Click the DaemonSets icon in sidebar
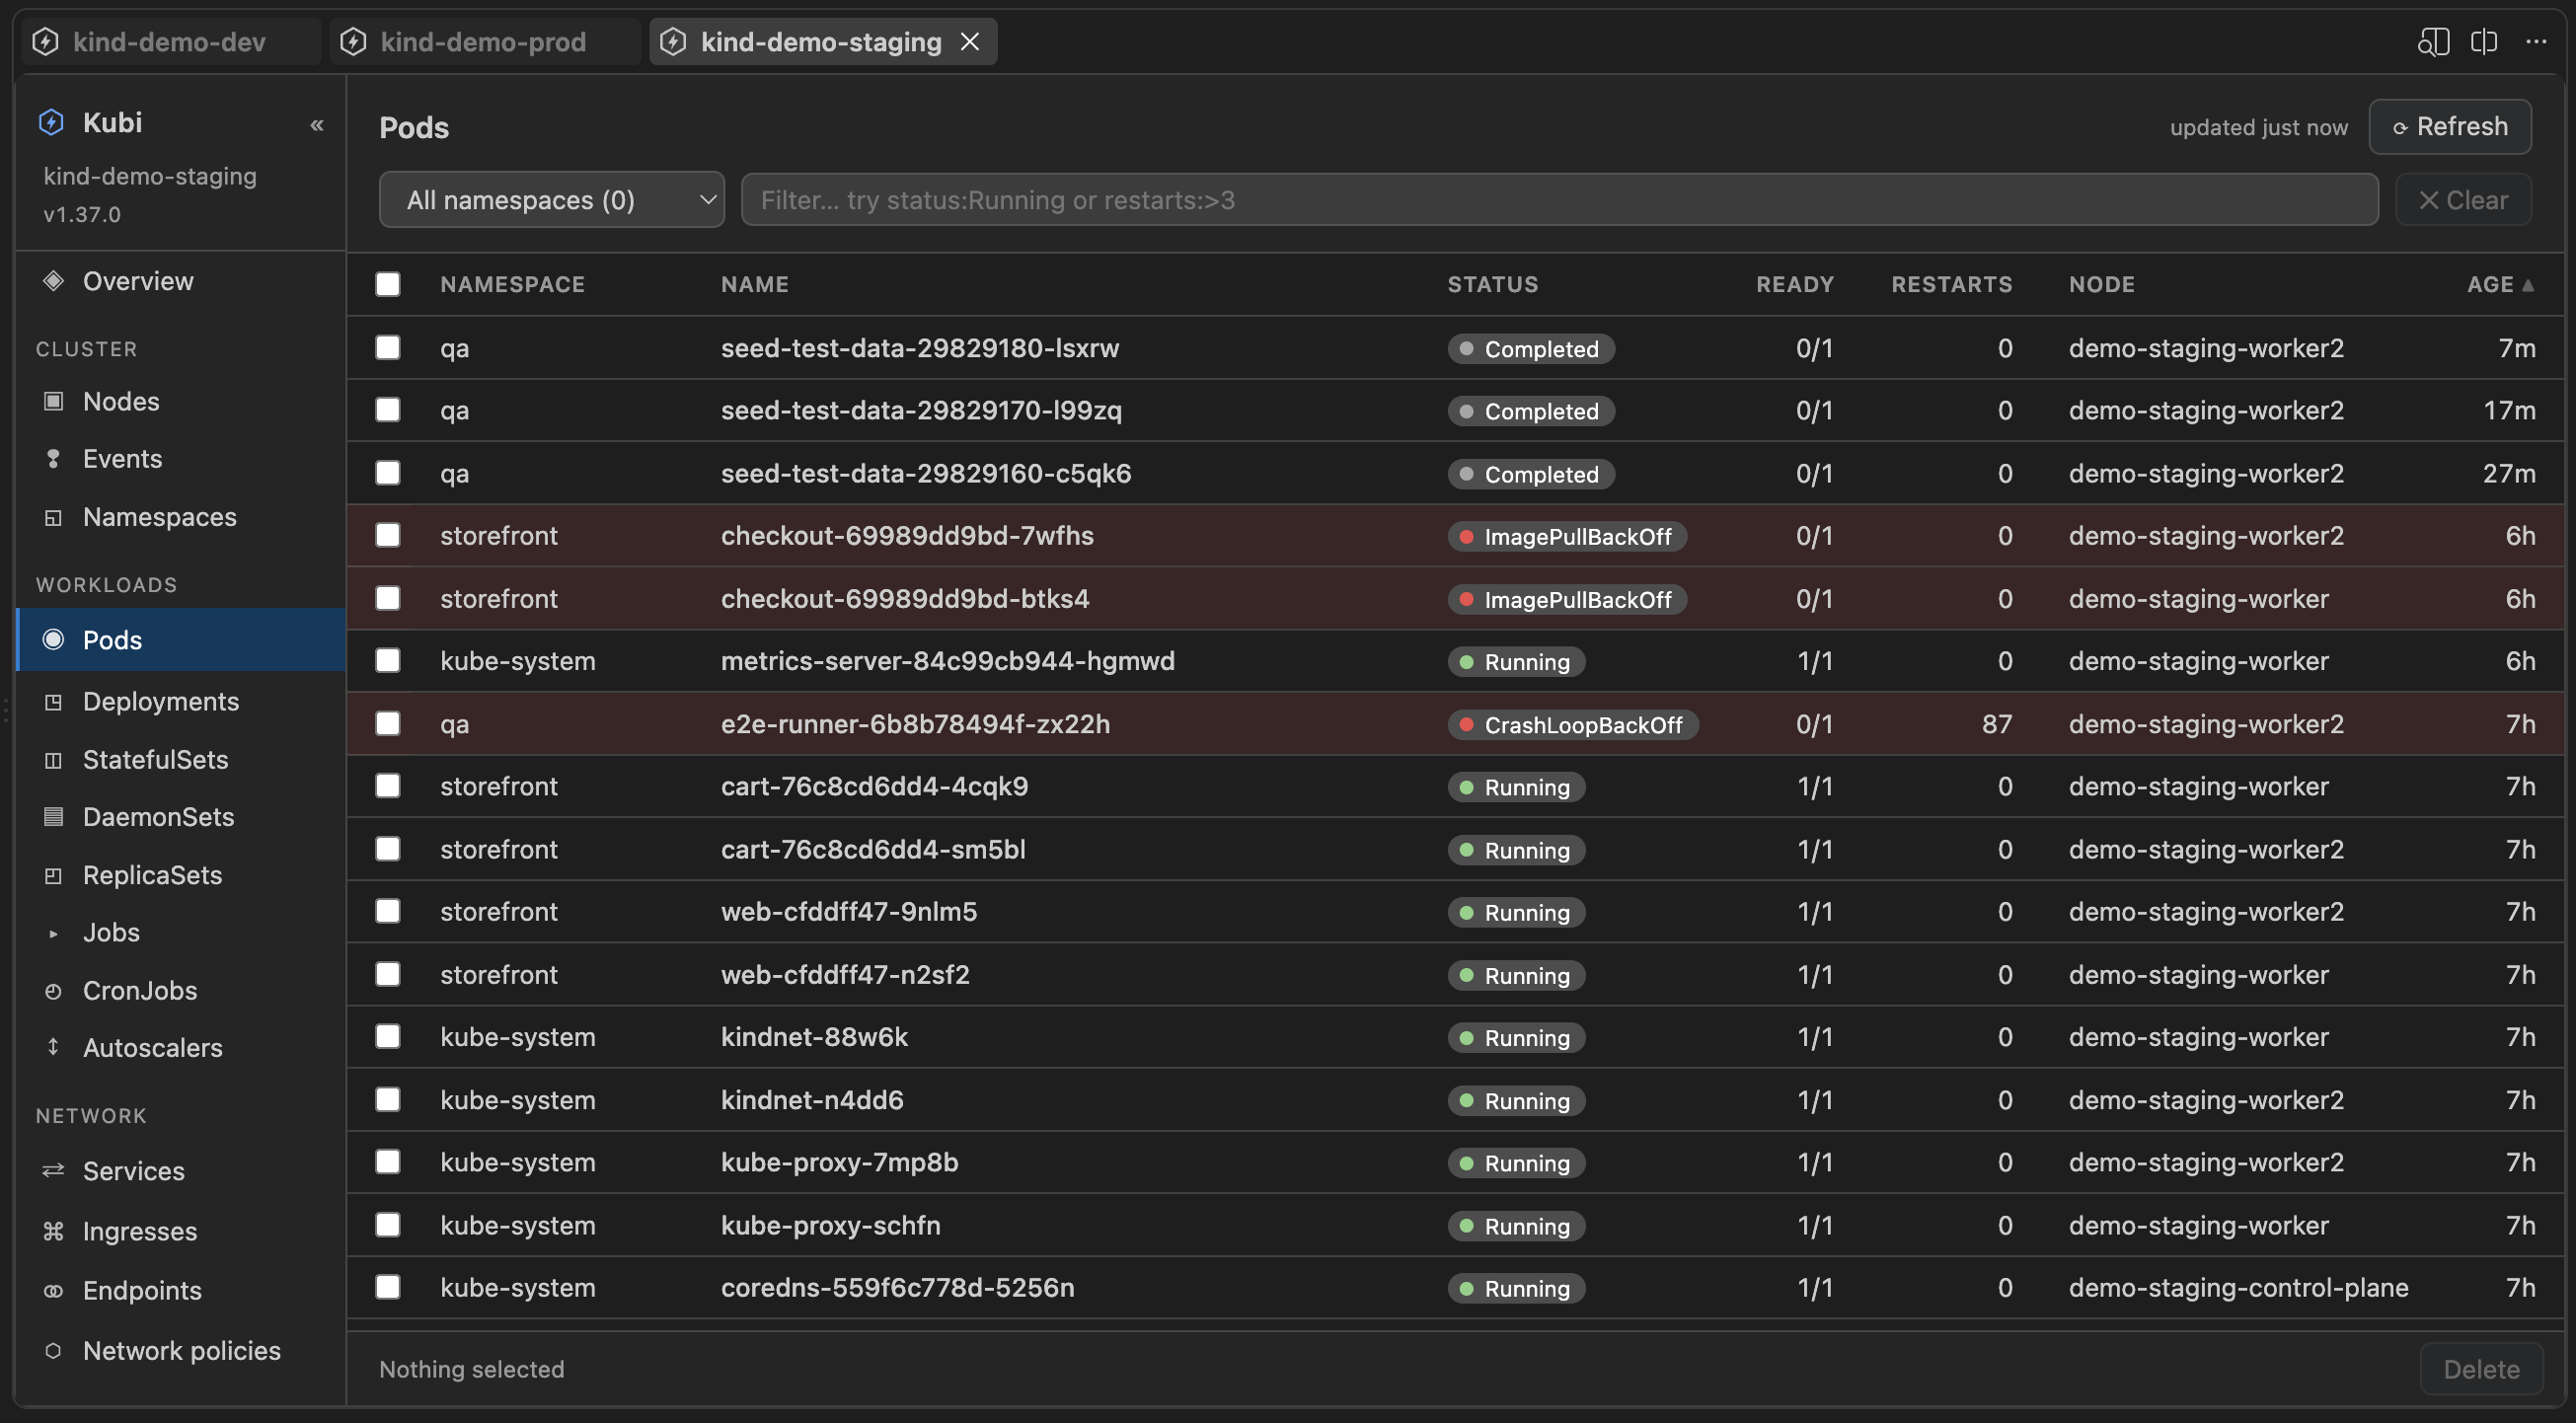2576x1423 pixels. [53, 817]
